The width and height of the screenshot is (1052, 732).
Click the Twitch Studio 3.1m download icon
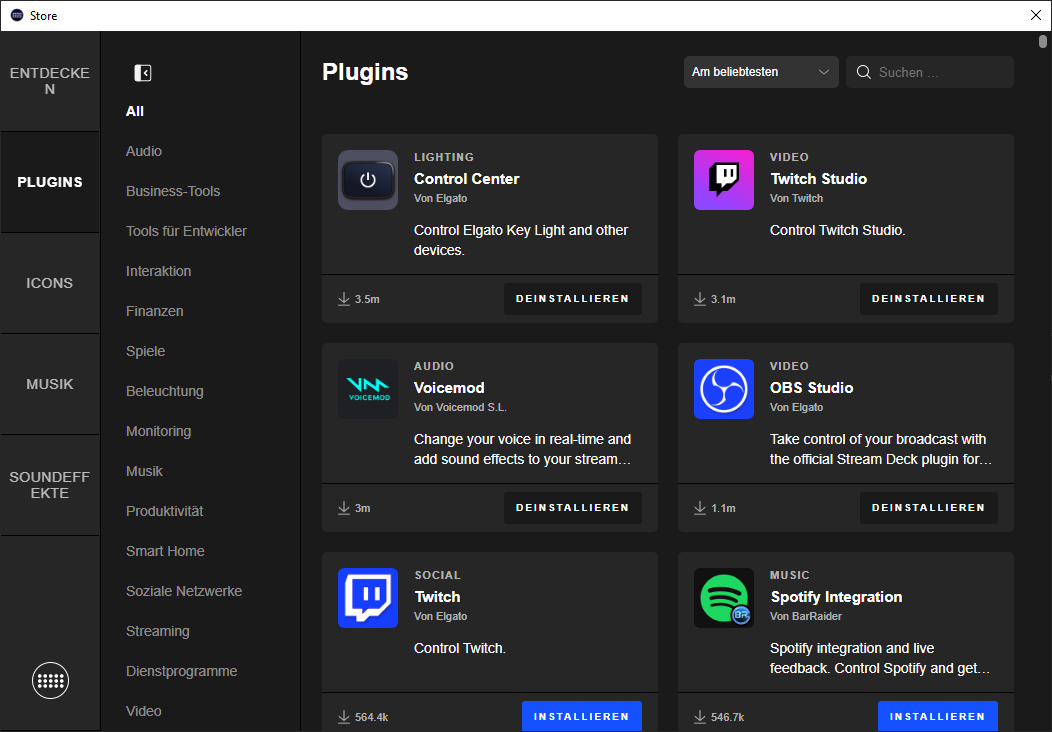pos(700,299)
